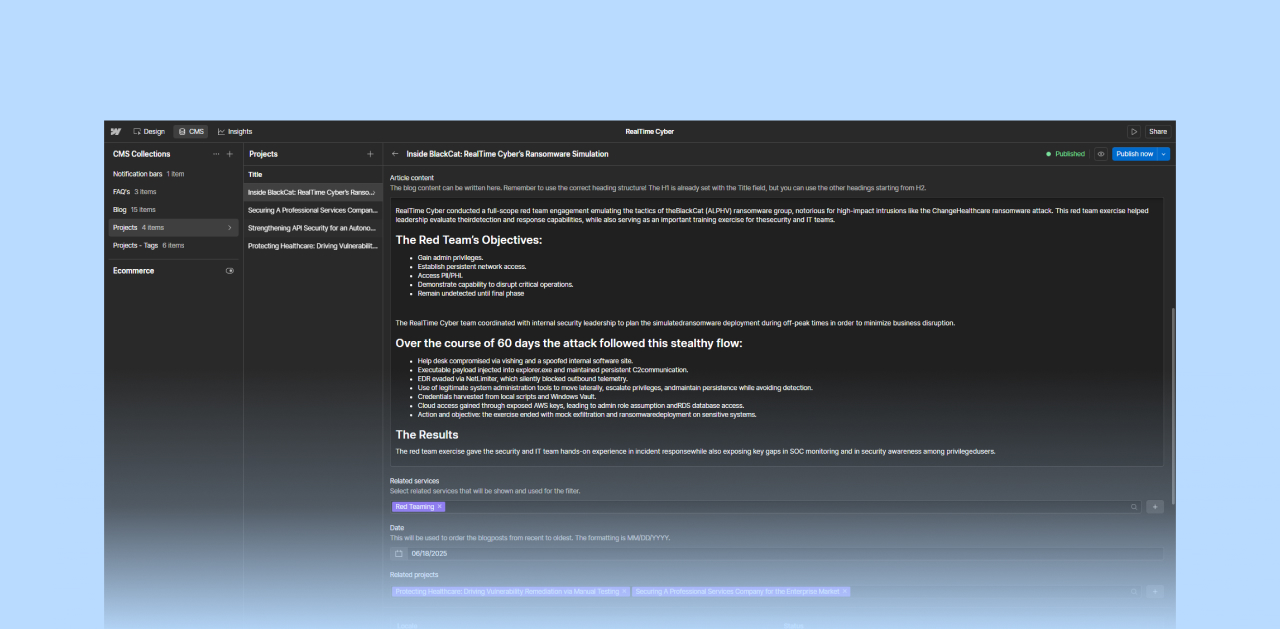Open Strengthening API Security item
This screenshot has height=629, width=1280.
click(x=313, y=228)
